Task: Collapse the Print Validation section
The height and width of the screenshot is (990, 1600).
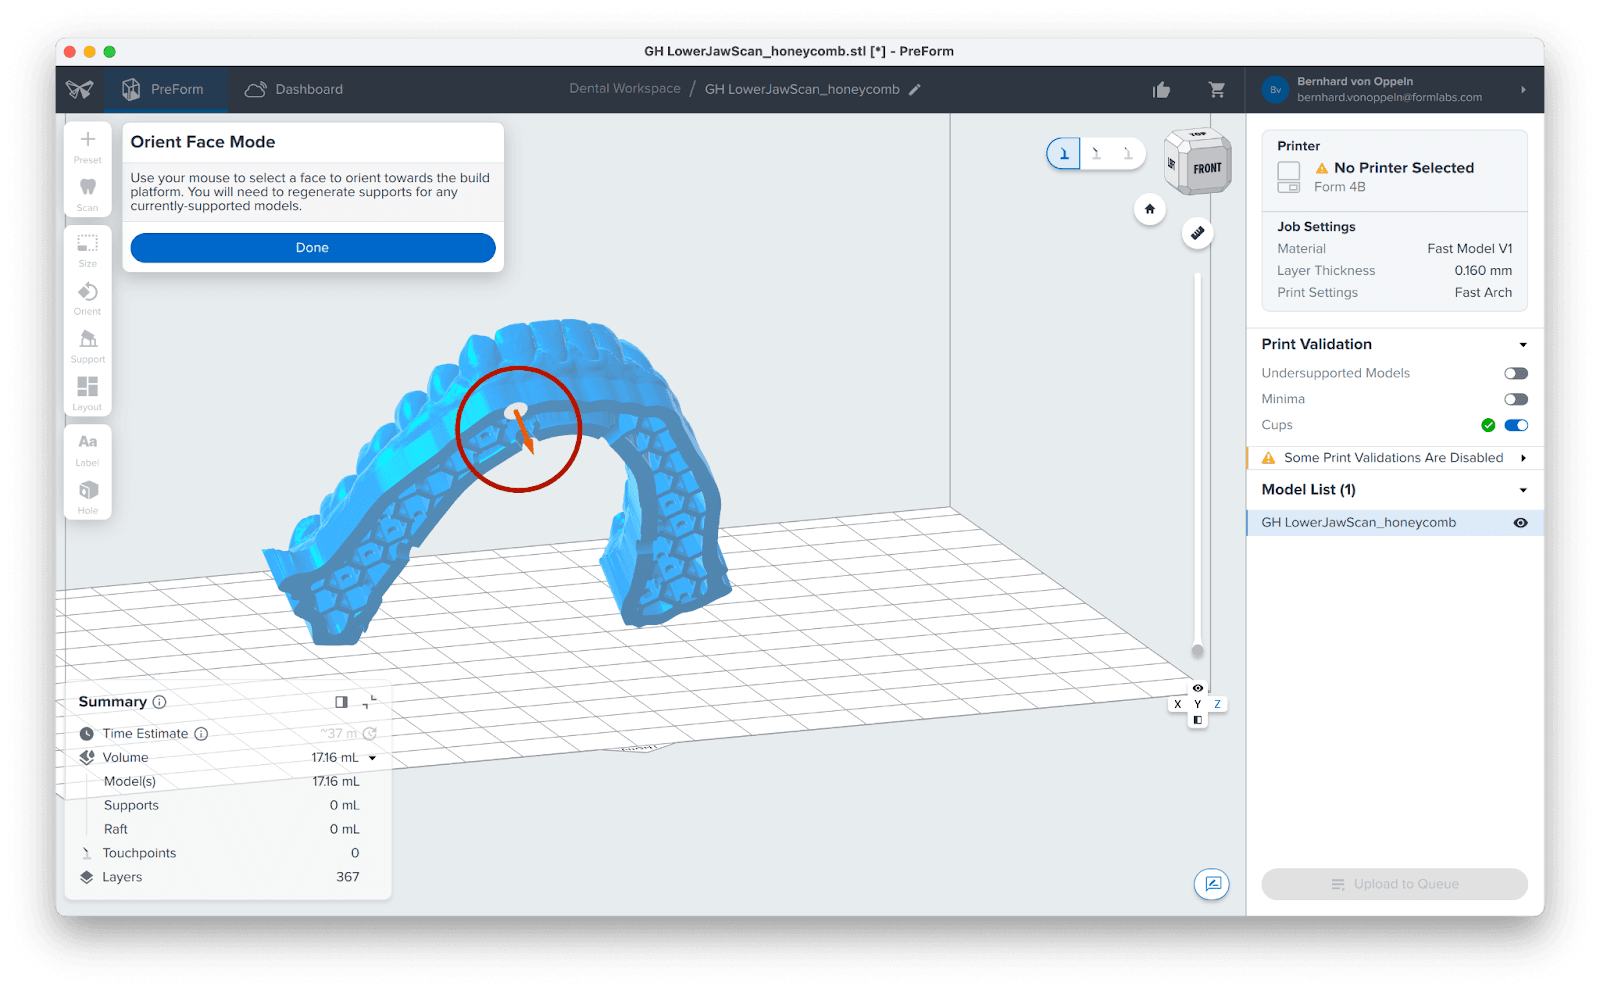Action: [1523, 345]
